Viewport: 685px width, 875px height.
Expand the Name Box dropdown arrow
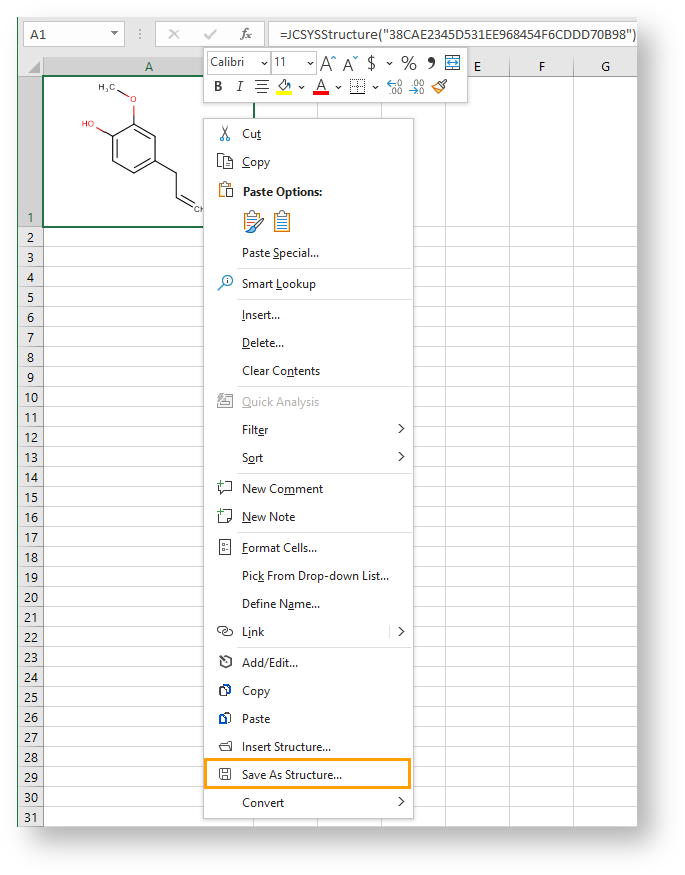click(115, 34)
